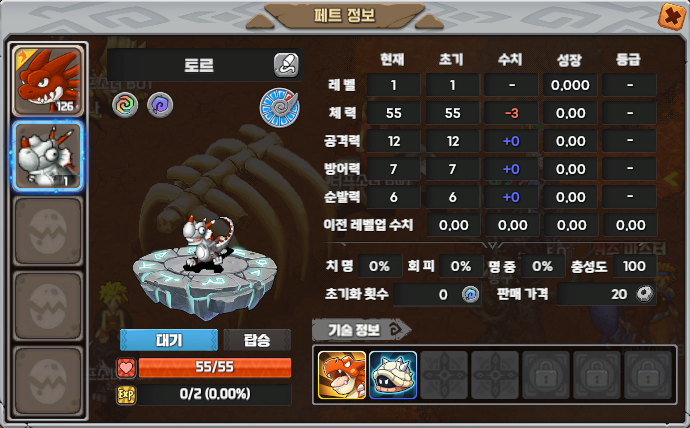Open the blue fossil shell dial icon

click(279, 108)
